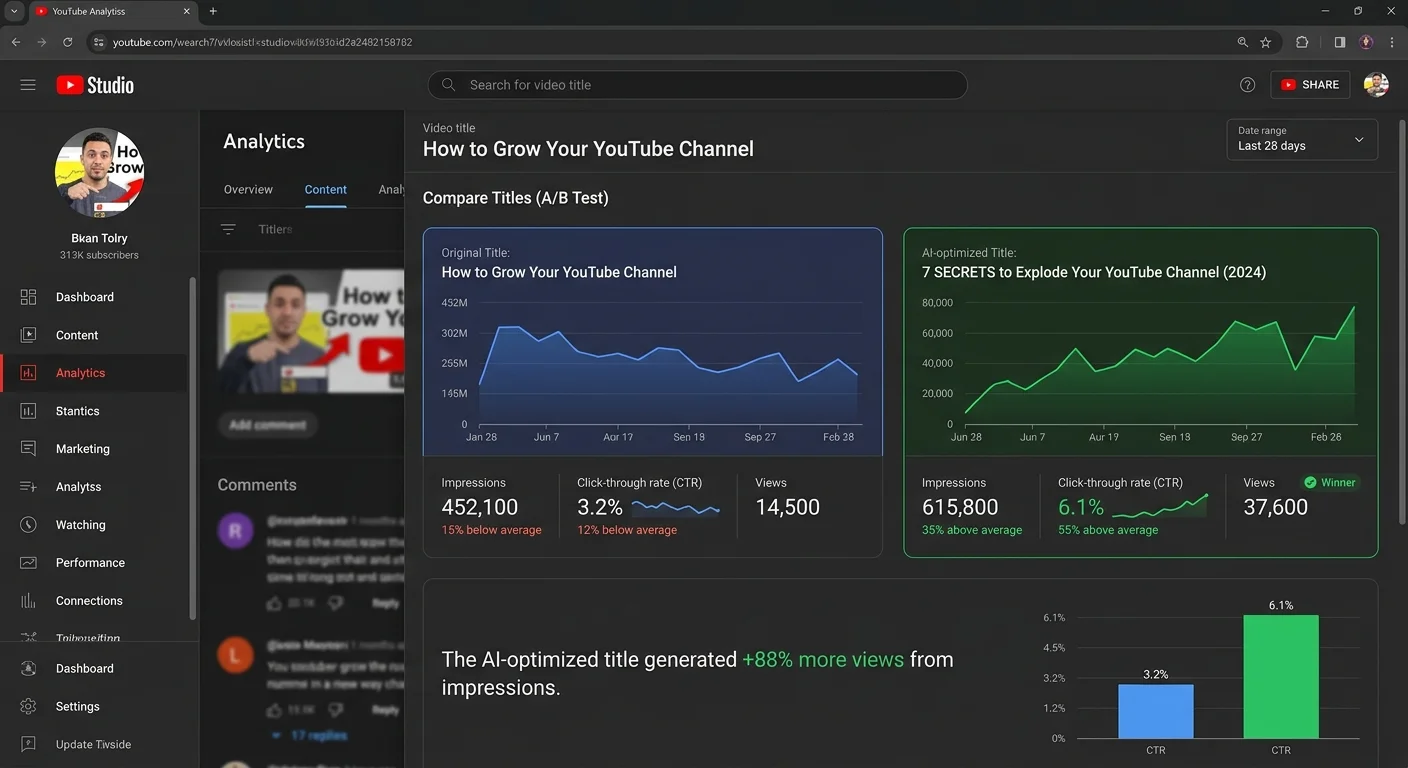
Task: Click the blue 3.2% CTR bar
Action: [1156, 711]
